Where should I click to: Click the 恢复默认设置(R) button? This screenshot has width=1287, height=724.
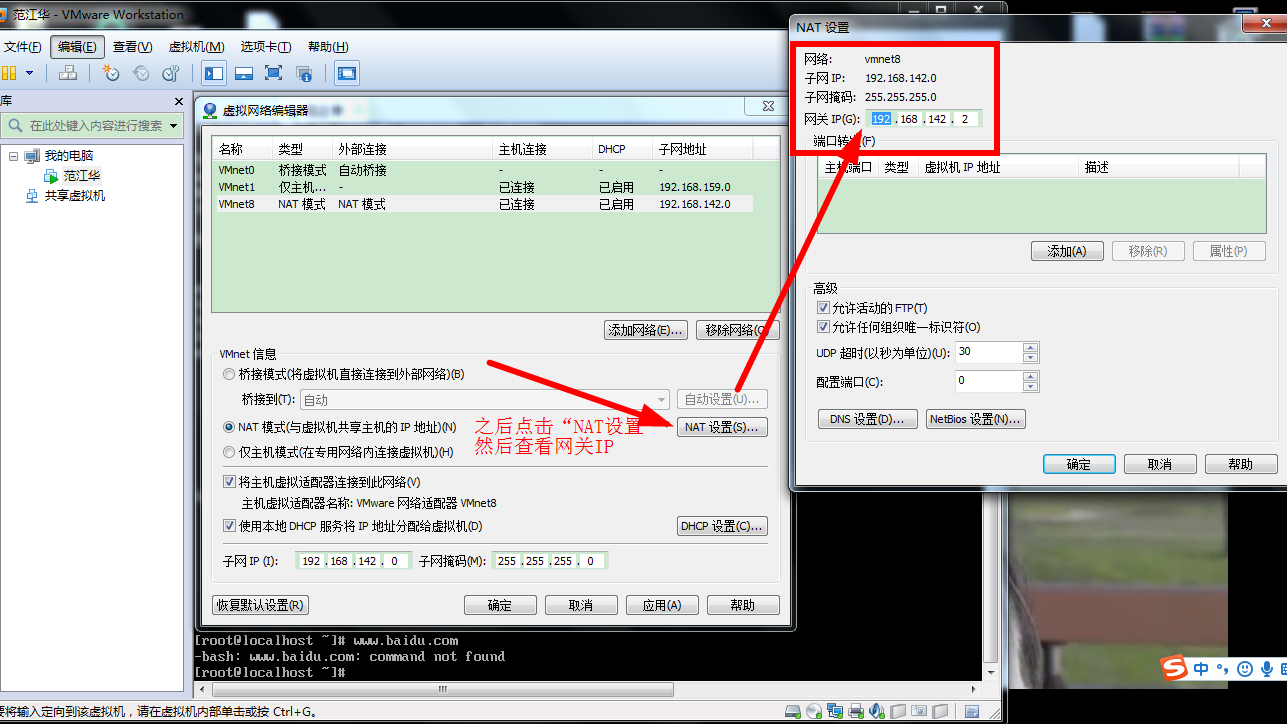(x=261, y=605)
